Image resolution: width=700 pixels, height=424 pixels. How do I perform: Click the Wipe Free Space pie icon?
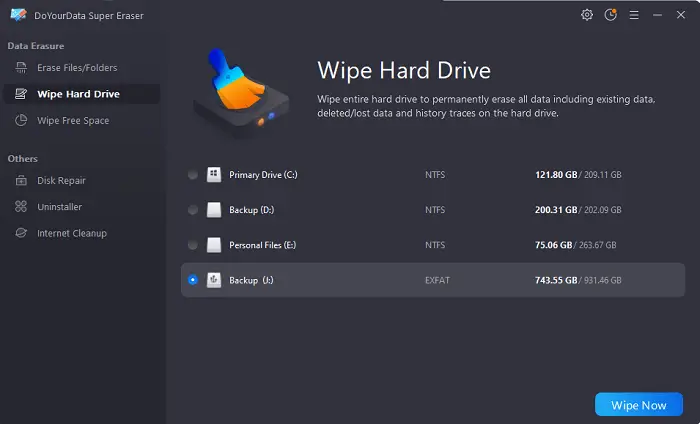pos(21,120)
